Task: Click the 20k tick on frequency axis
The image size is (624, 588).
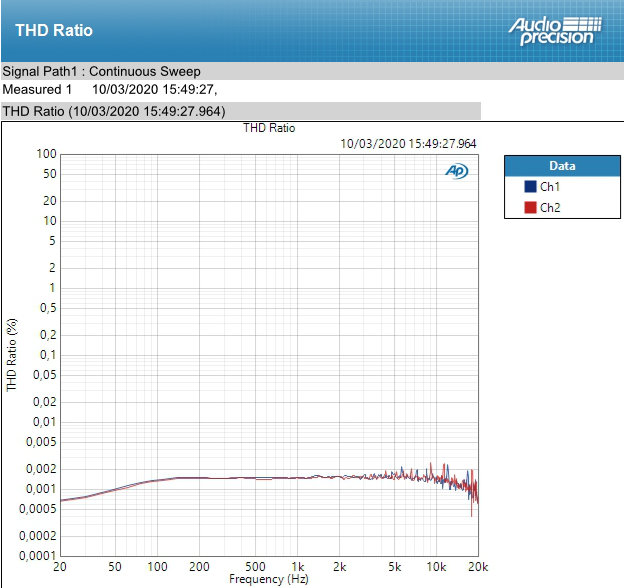Action: pyautogui.click(x=478, y=567)
